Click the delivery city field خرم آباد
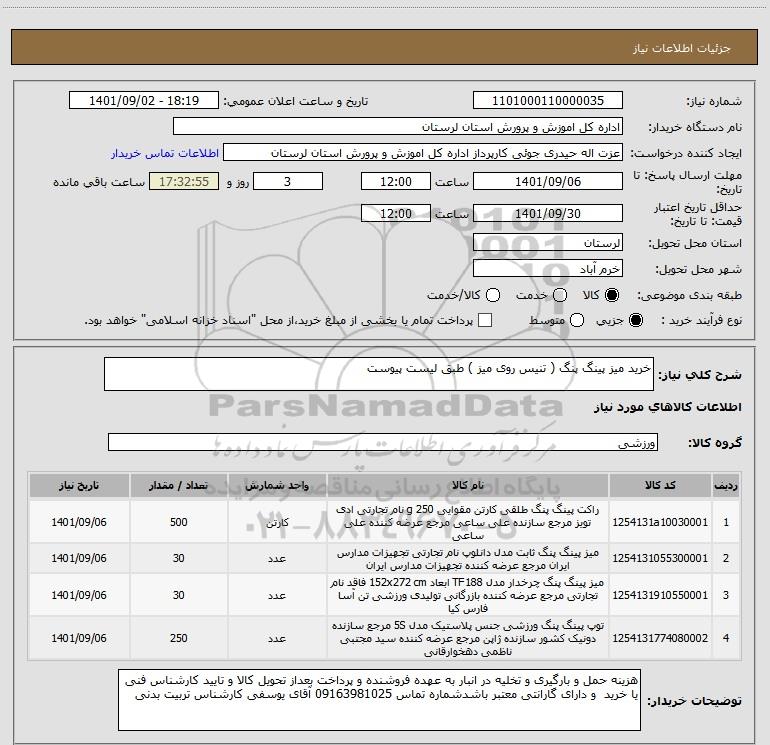Image resolution: width=770 pixels, height=745 pixels. point(548,268)
